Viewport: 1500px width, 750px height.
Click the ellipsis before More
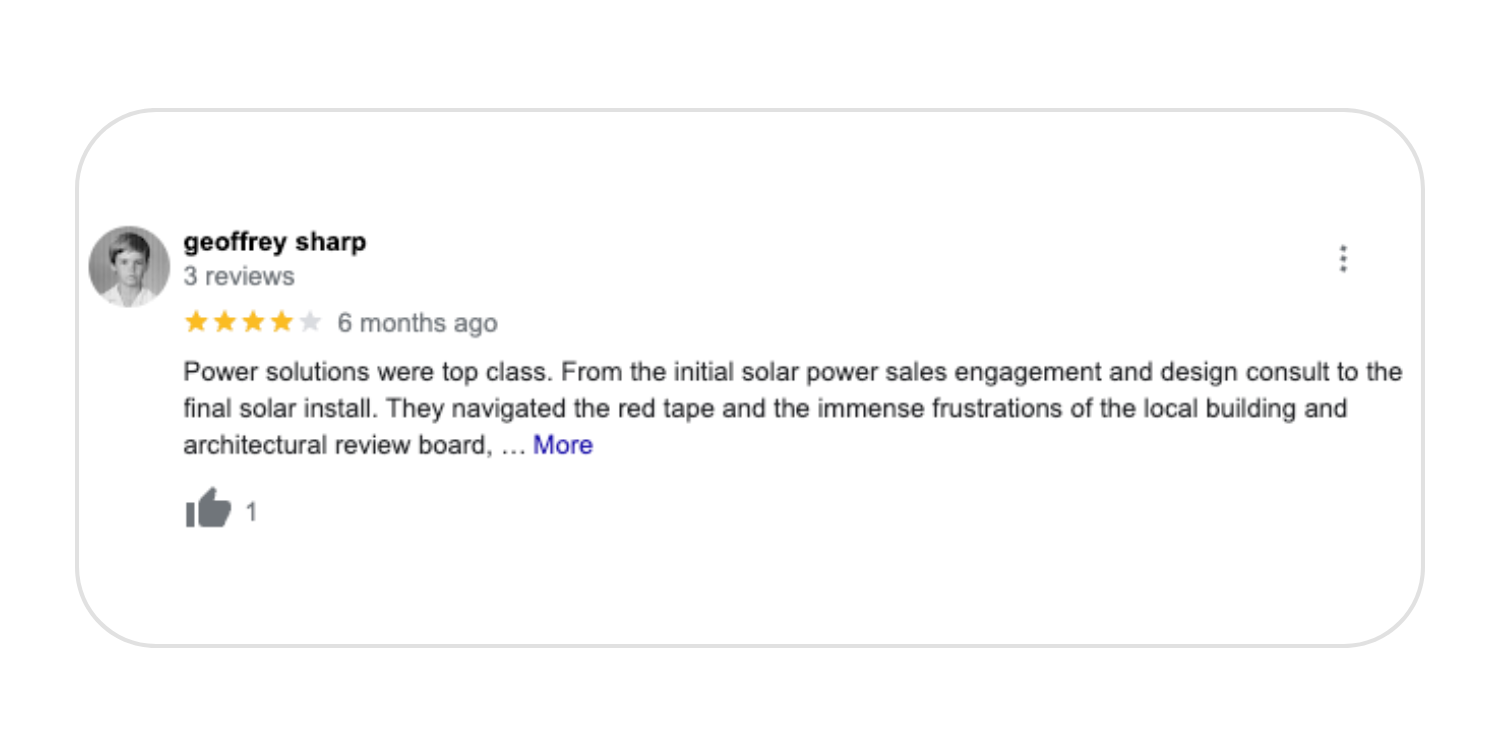pyautogui.click(x=513, y=447)
